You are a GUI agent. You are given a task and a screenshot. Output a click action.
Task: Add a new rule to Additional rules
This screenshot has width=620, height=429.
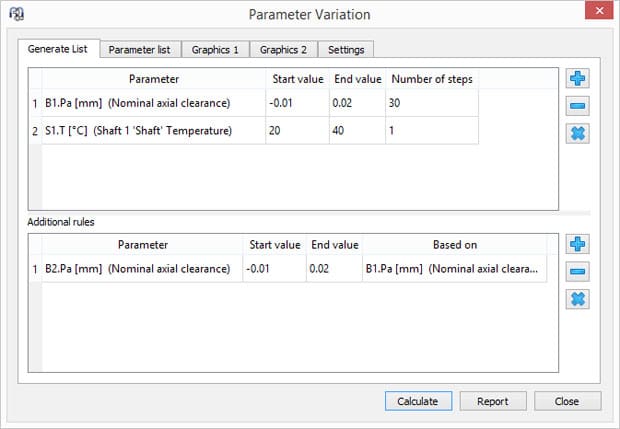click(577, 244)
